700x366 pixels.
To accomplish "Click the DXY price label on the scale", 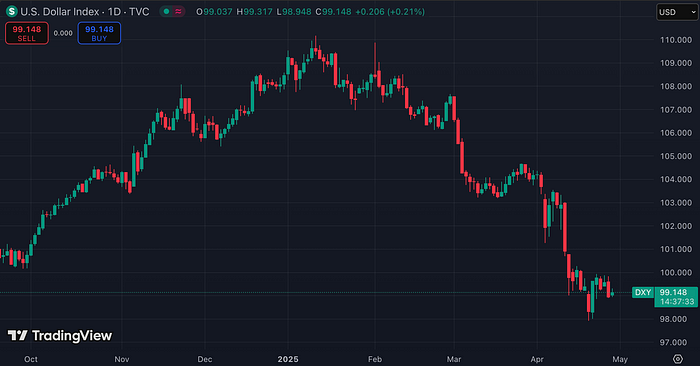I will (643, 292).
